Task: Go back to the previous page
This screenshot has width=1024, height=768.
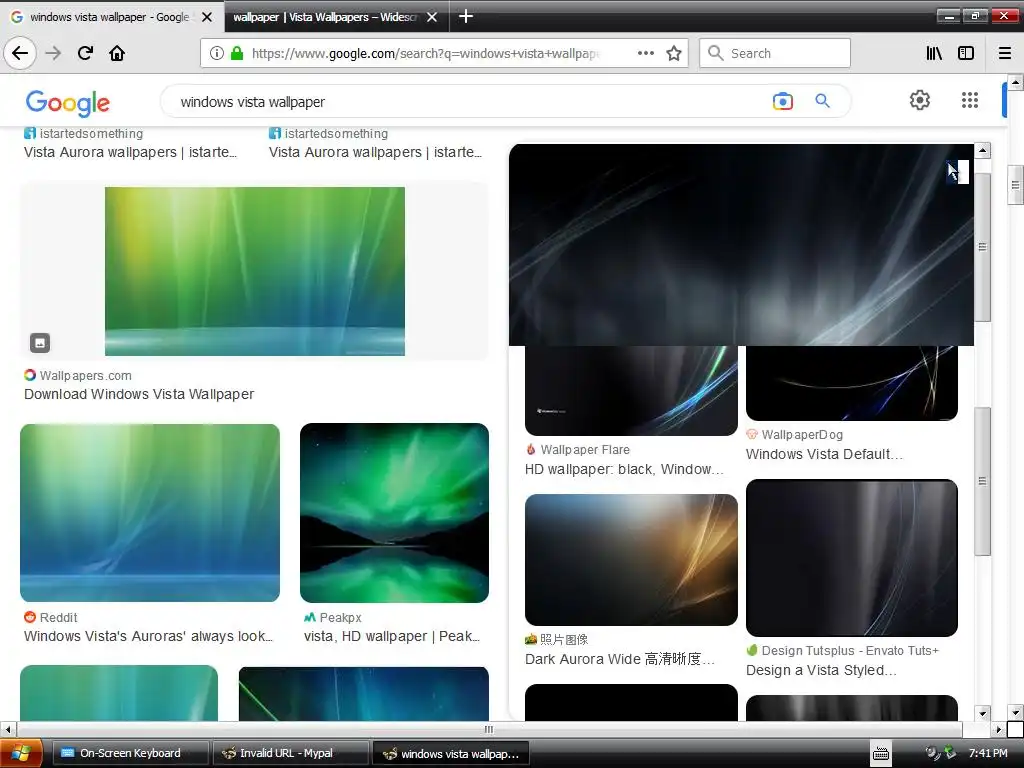Action: (x=20, y=53)
